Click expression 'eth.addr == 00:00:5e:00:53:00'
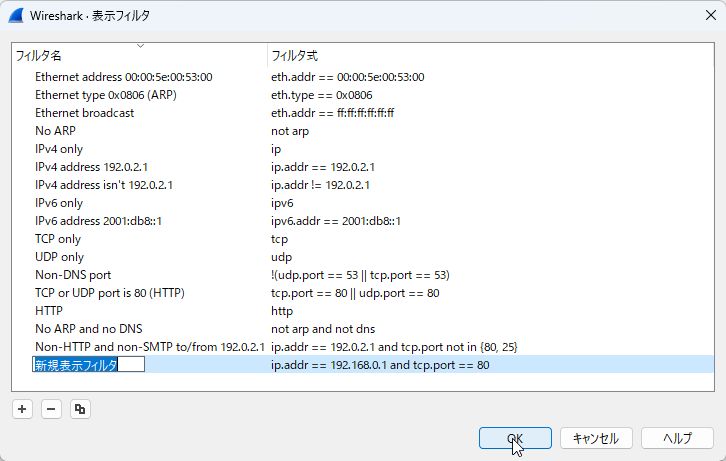 pyautogui.click(x=348, y=77)
